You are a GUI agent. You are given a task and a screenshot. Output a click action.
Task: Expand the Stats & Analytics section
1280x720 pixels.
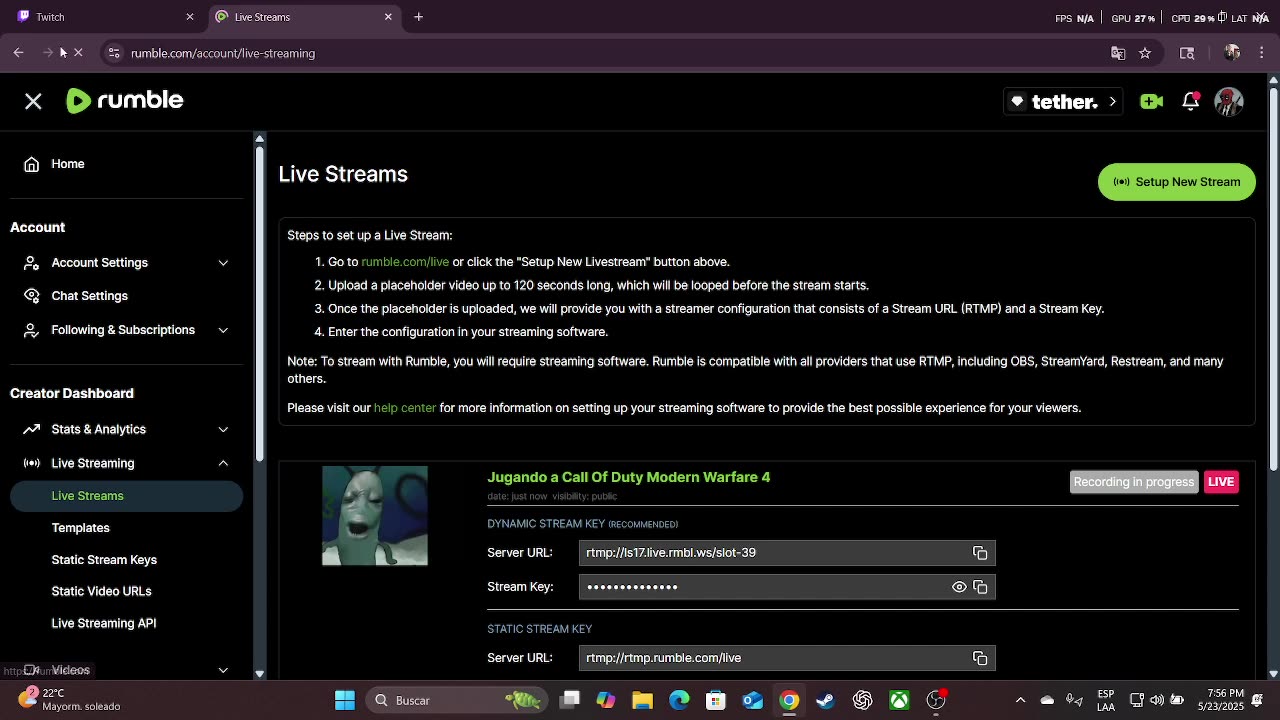point(223,430)
